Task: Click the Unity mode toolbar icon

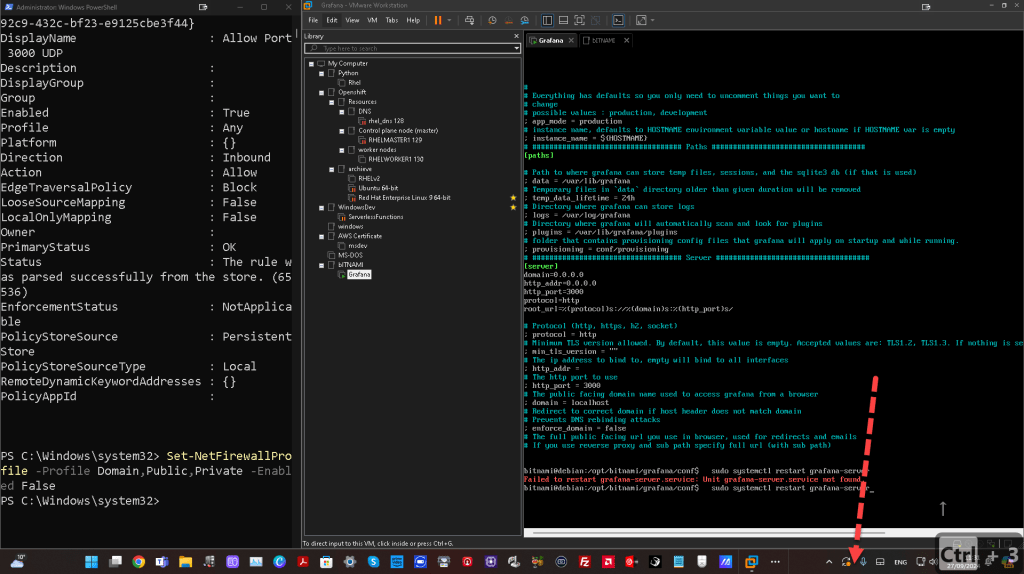Action: pyautogui.click(x=595, y=20)
